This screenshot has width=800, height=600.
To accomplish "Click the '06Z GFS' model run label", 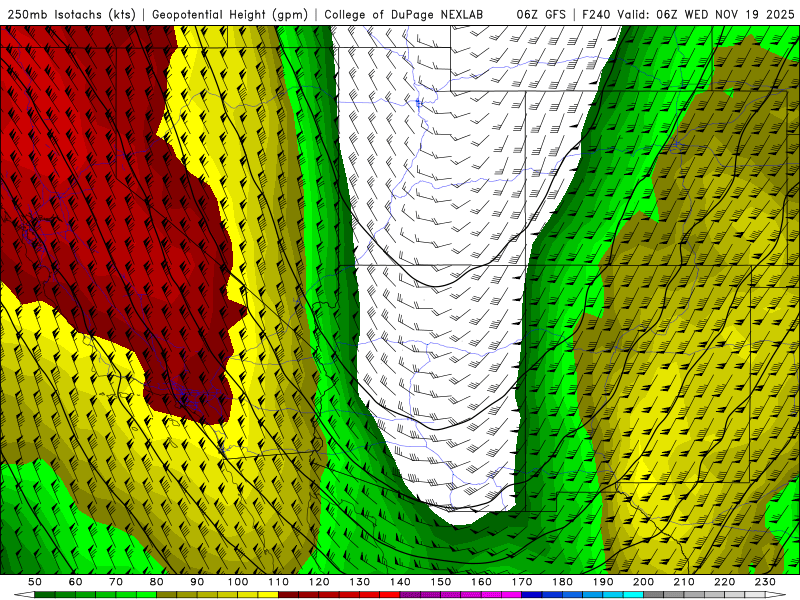I will click(541, 14).
